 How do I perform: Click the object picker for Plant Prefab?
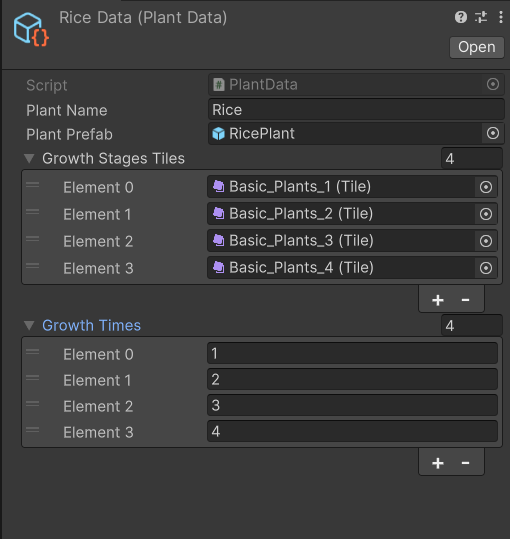click(493, 133)
